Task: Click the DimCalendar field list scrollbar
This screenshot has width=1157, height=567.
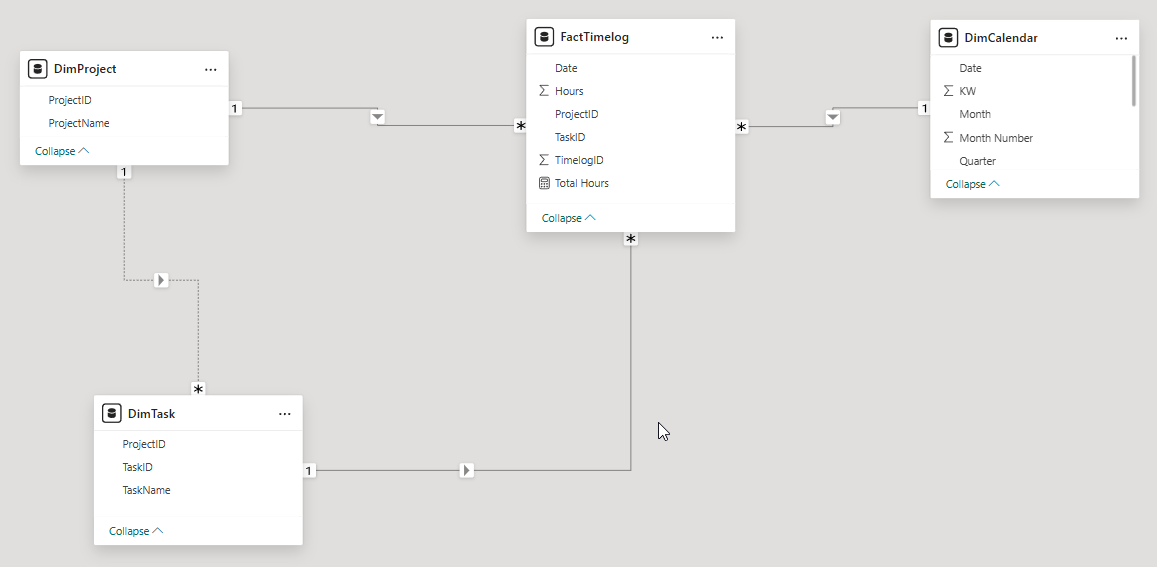Action: [x=1133, y=80]
